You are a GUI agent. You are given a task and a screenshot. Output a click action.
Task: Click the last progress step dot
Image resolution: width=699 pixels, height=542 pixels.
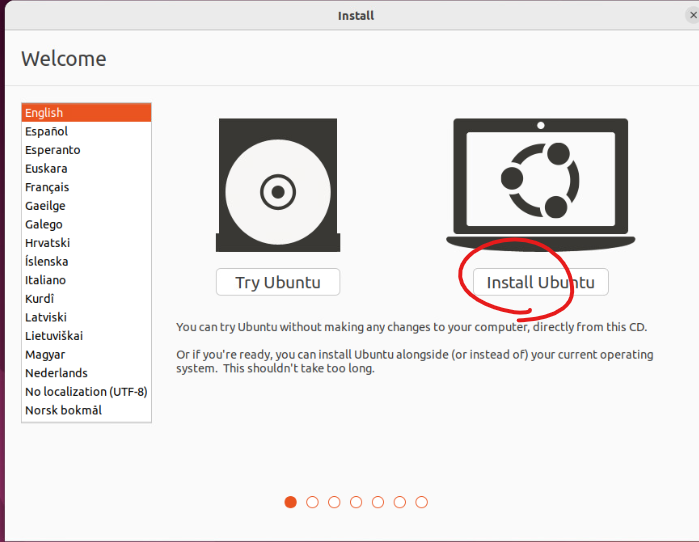click(x=422, y=502)
